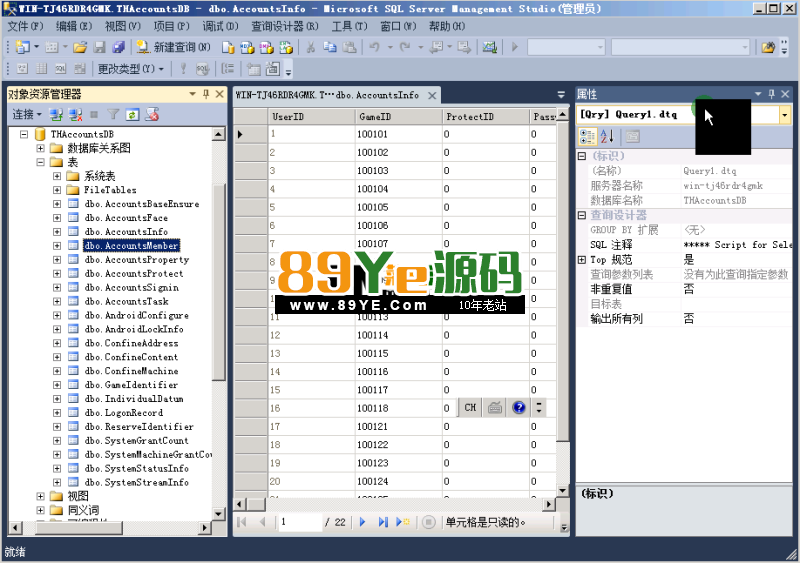Close the dbo.AccountsInfo tab
800x563 pixels.
[432, 95]
